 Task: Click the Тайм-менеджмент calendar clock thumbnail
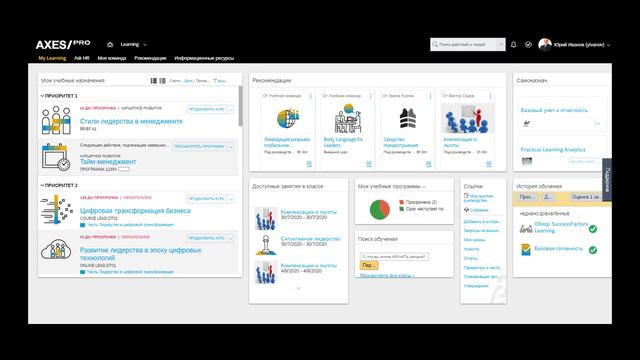[56, 157]
